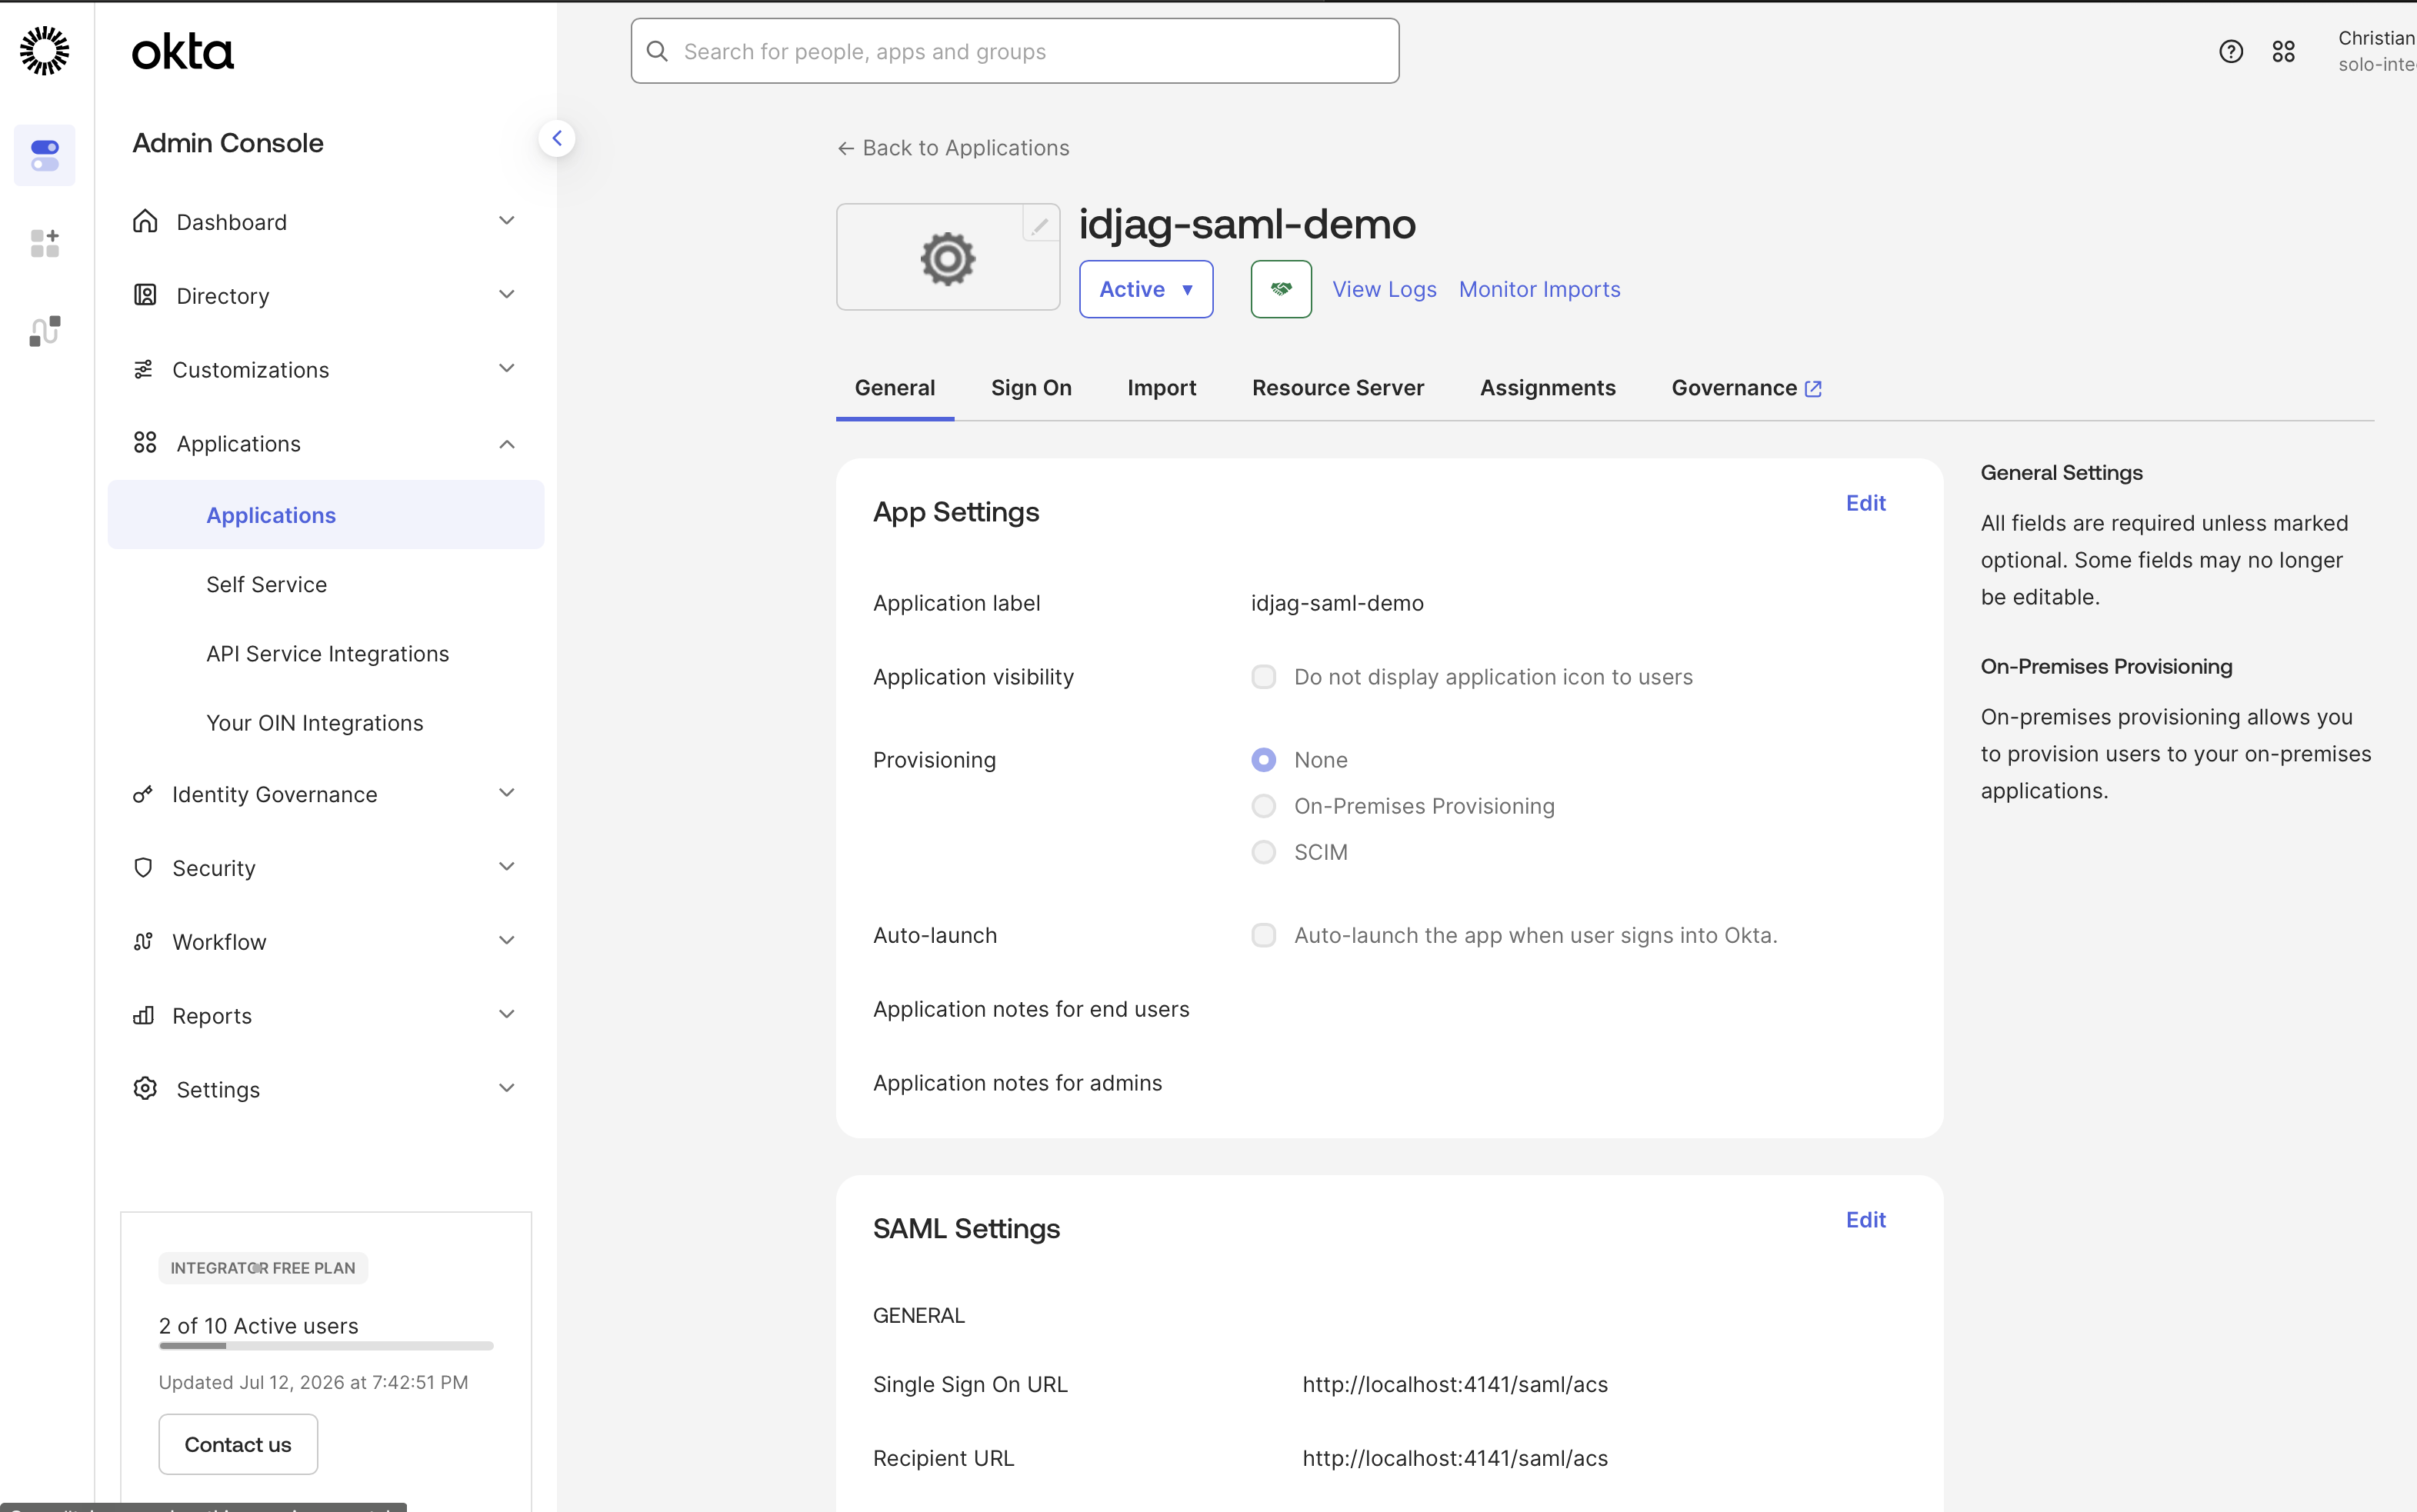Click the Governance external-link icon
The height and width of the screenshot is (1512, 2417).
[1813, 388]
